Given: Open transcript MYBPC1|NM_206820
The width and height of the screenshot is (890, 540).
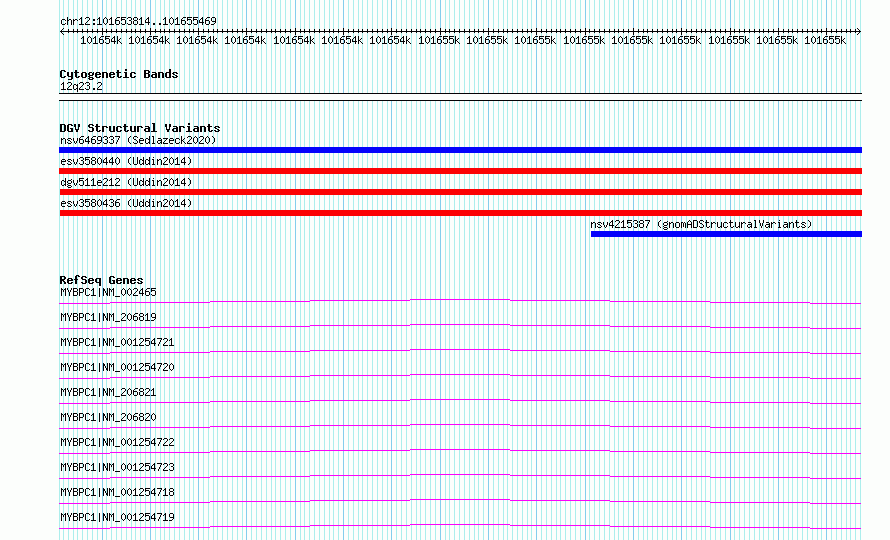Looking at the screenshot, I should [108, 417].
